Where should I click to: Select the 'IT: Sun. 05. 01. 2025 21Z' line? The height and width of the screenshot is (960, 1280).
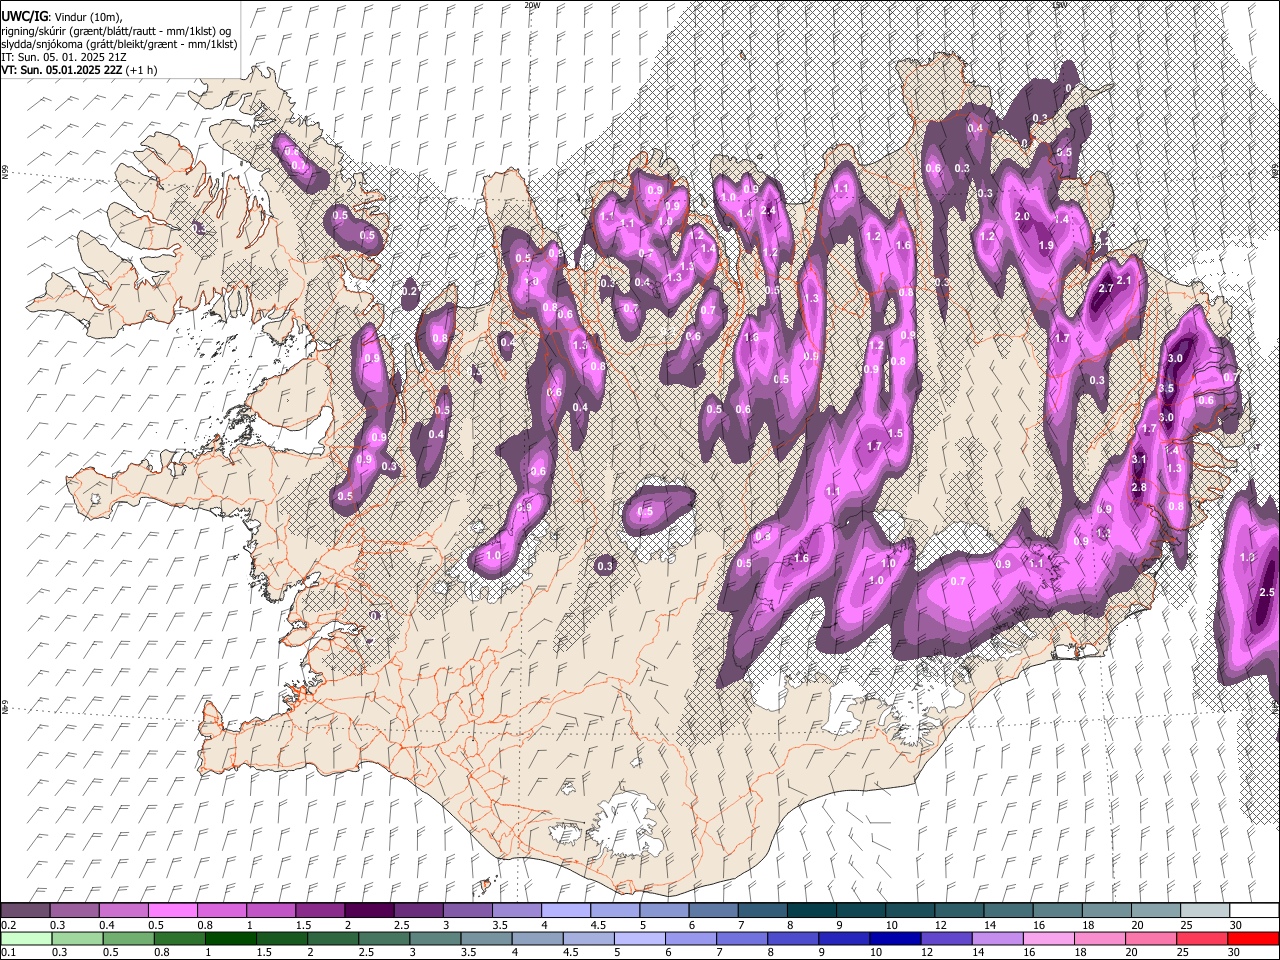point(64,57)
